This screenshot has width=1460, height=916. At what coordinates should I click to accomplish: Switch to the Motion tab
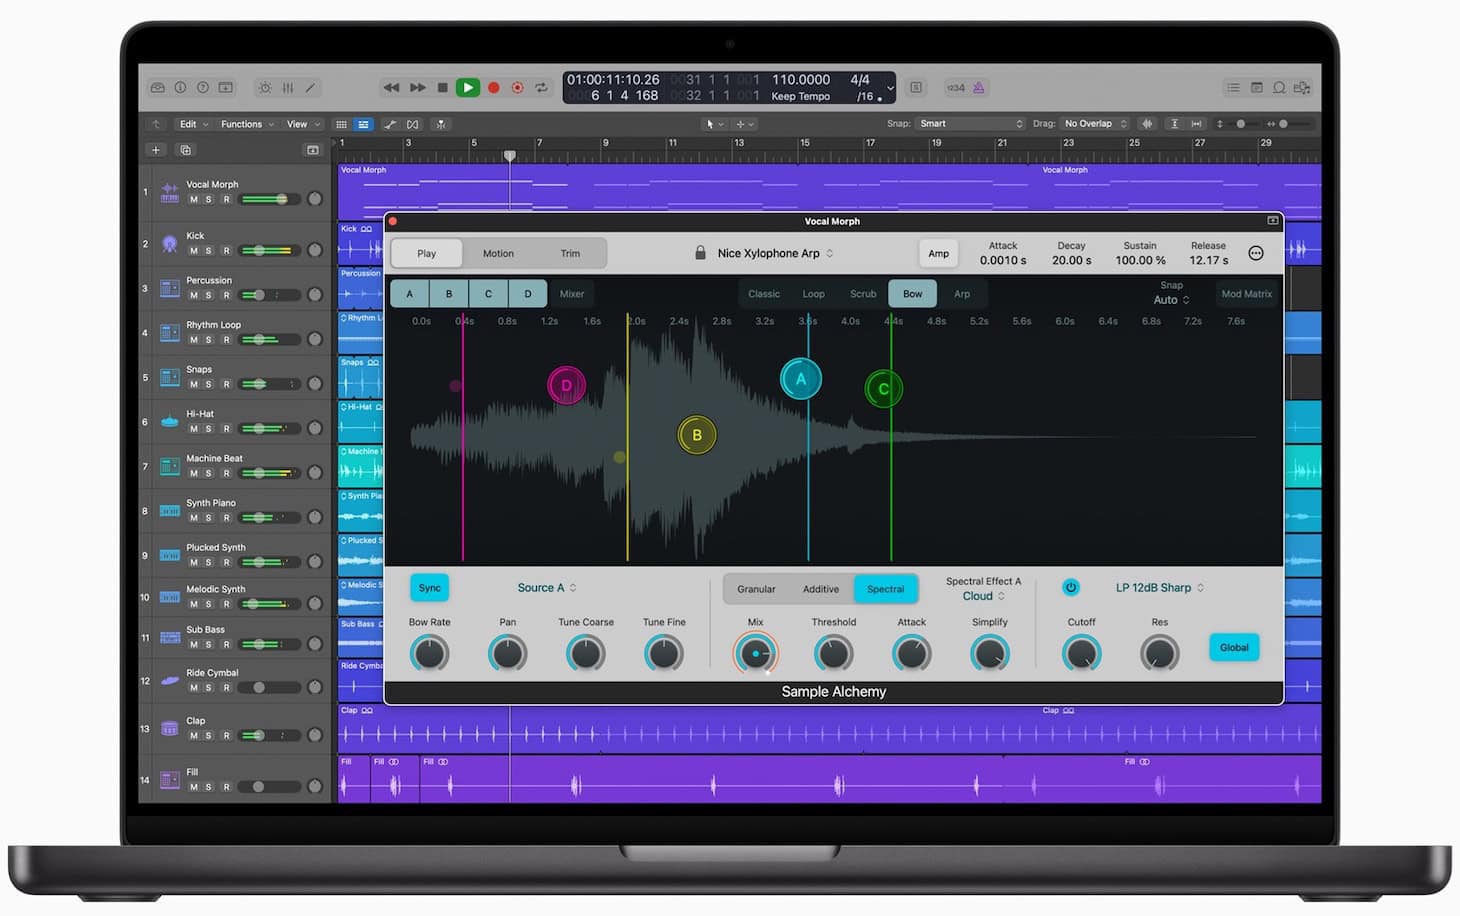(x=498, y=254)
